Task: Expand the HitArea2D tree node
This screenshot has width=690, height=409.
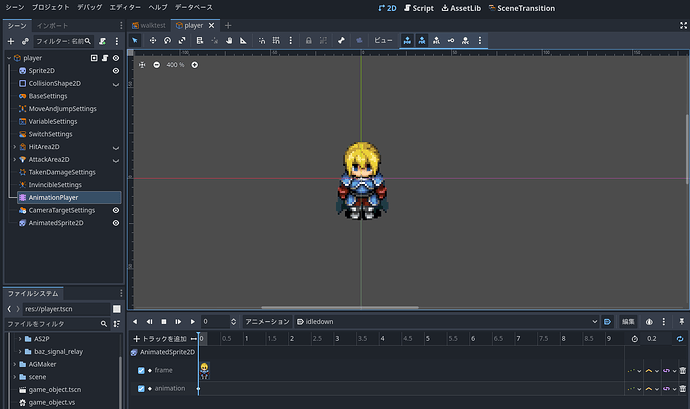Action: 15,147
